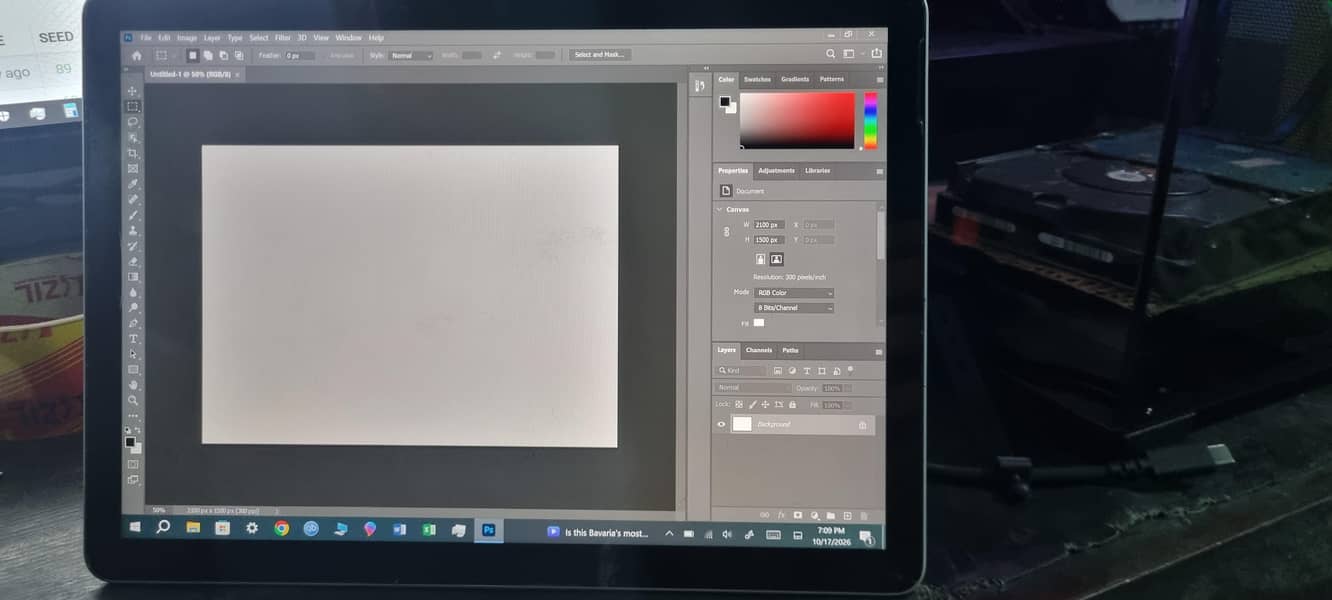Select the Path Selection tool
Image resolution: width=1332 pixels, height=600 pixels.
click(132, 354)
